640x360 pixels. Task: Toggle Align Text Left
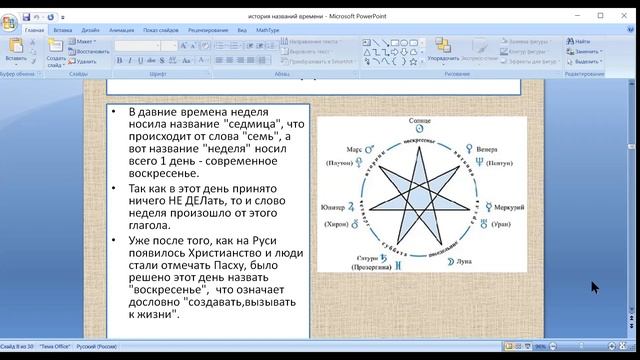[x=220, y=60]
